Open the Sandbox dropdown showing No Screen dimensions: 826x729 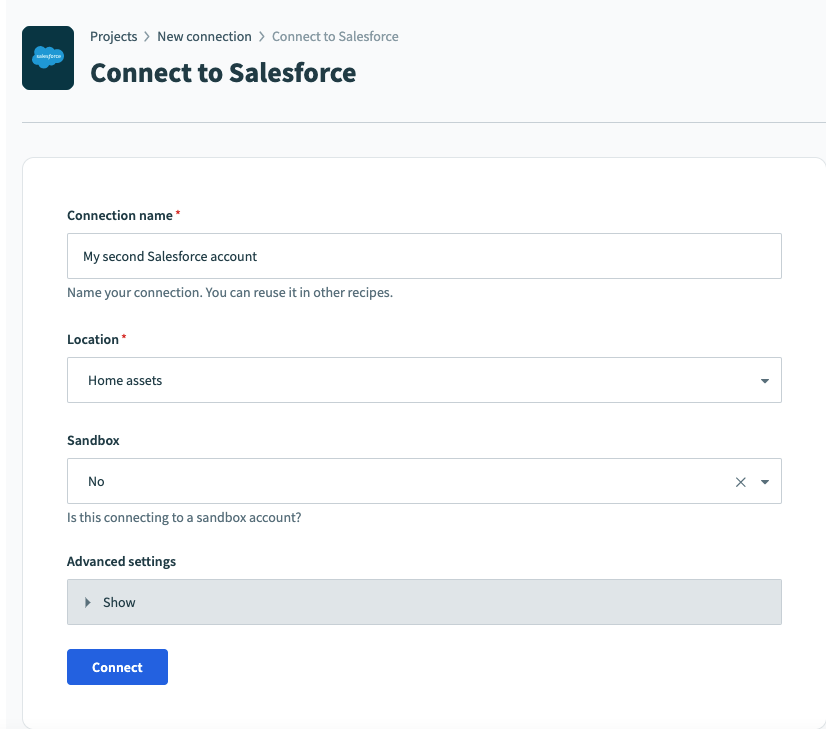424,481
